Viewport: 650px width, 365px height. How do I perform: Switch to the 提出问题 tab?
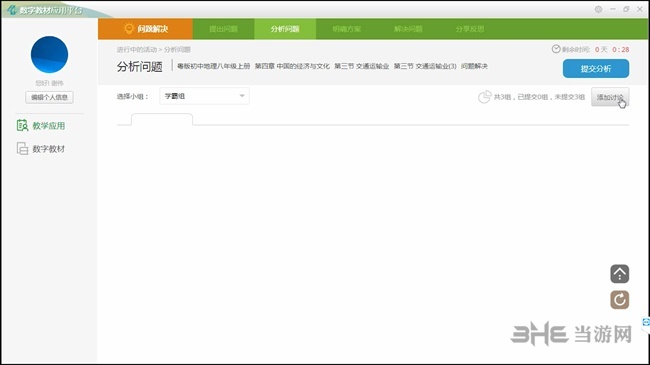(223, 29)
